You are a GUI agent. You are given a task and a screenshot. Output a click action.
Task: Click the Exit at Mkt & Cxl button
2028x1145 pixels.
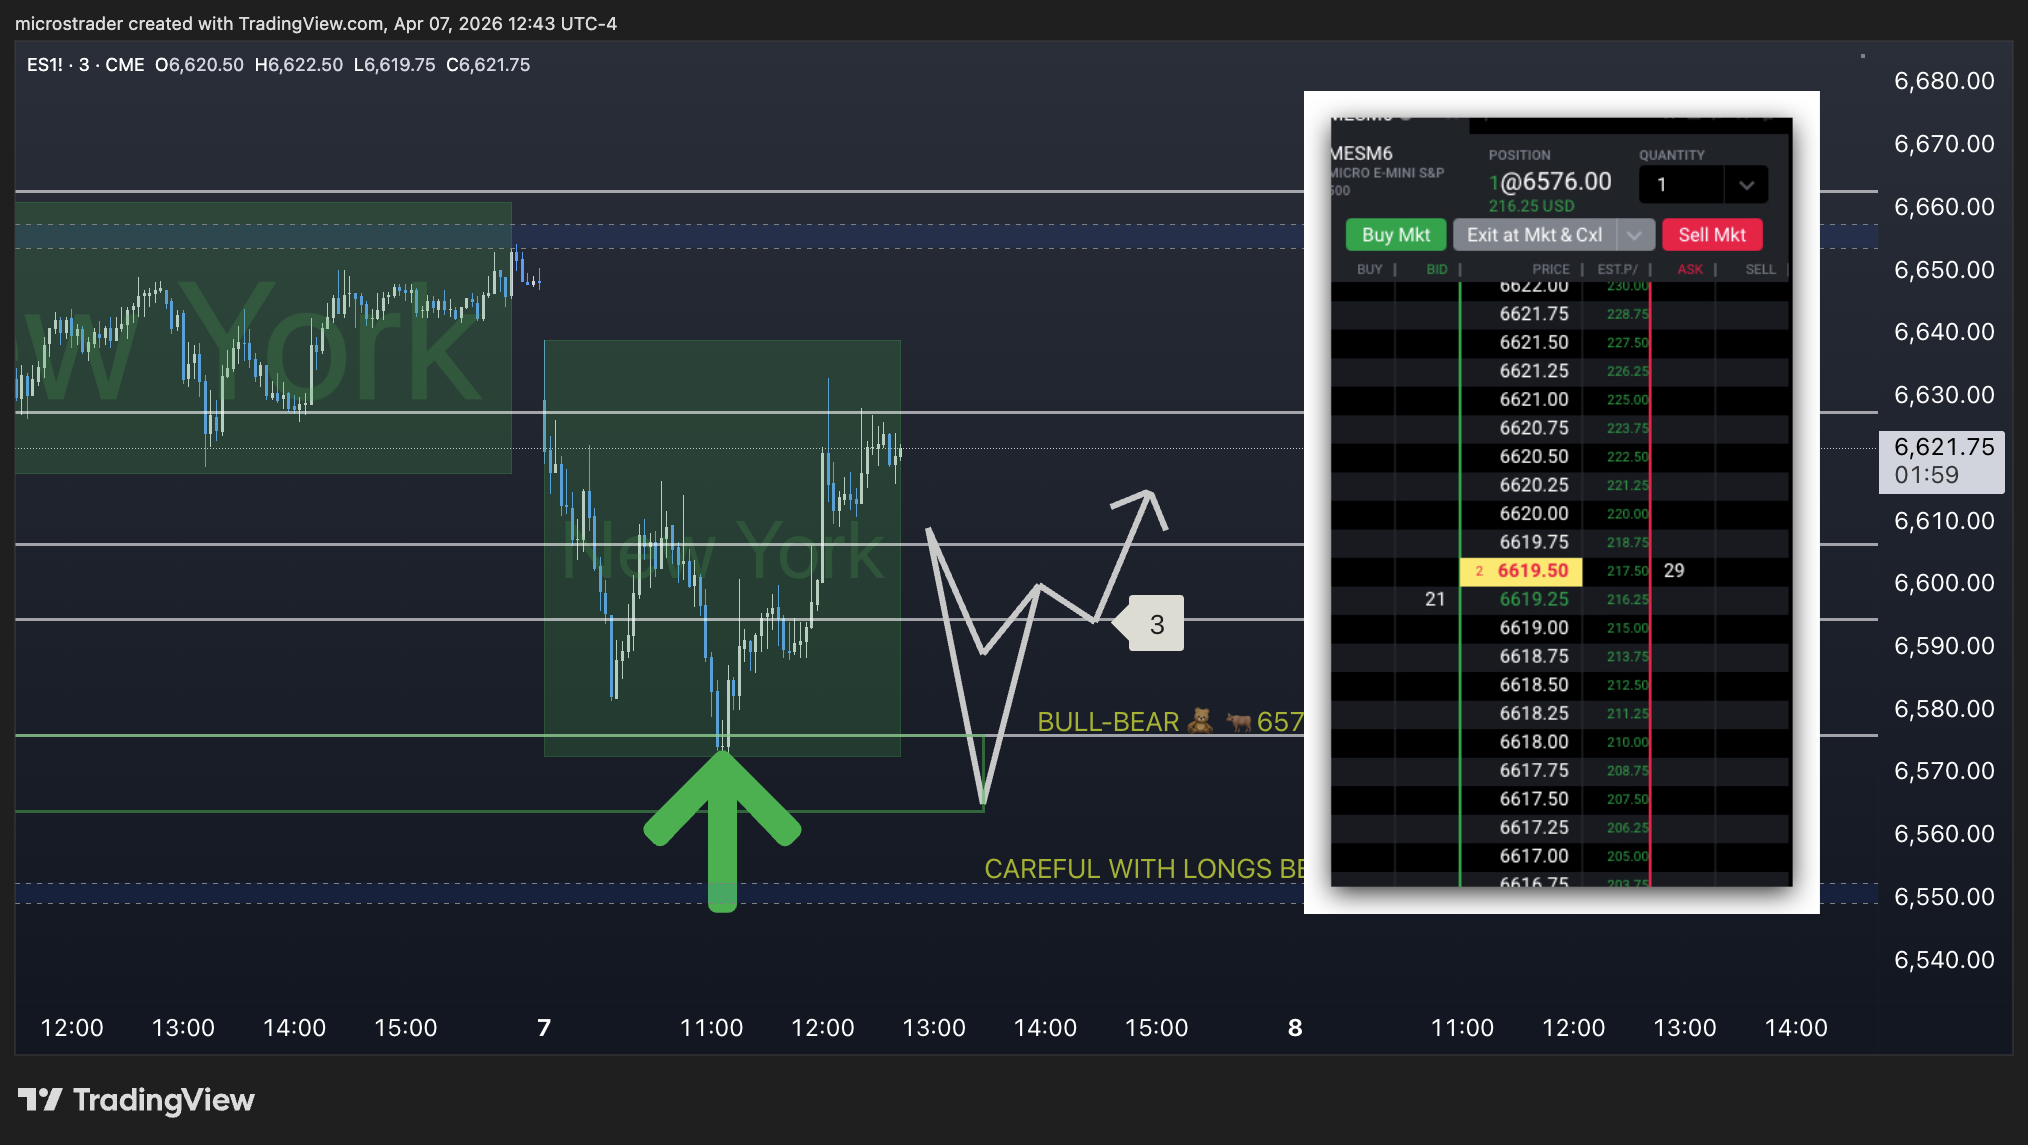click(1534, 235)
